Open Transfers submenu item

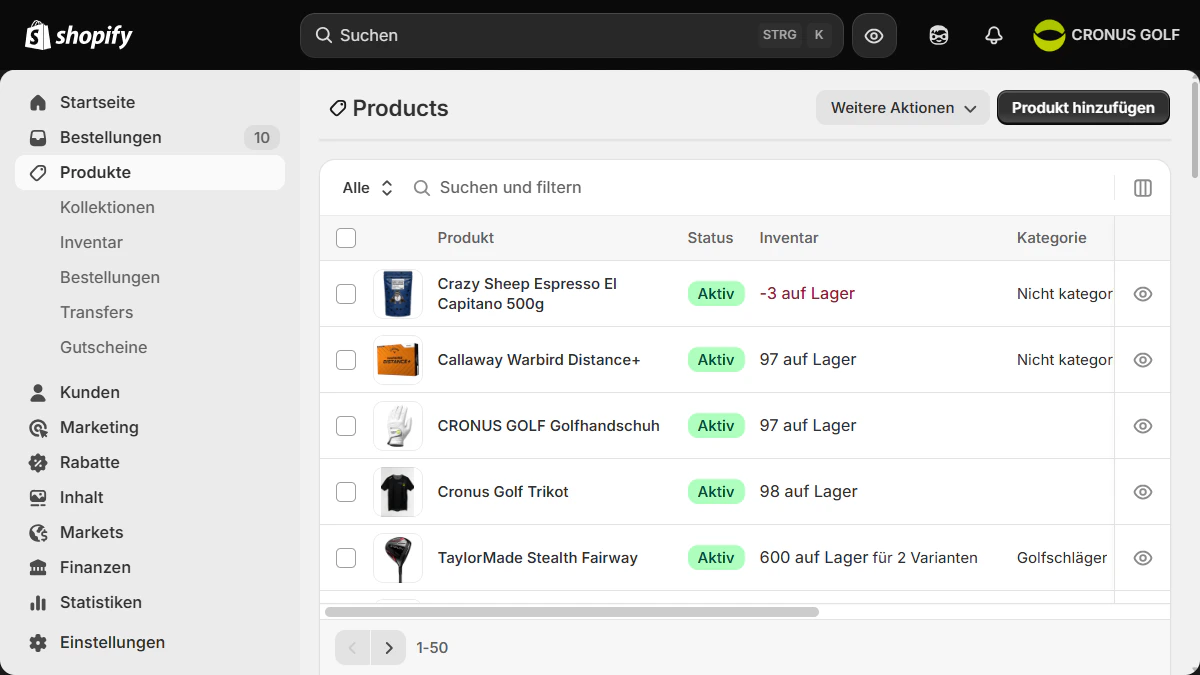pos(96,312)
